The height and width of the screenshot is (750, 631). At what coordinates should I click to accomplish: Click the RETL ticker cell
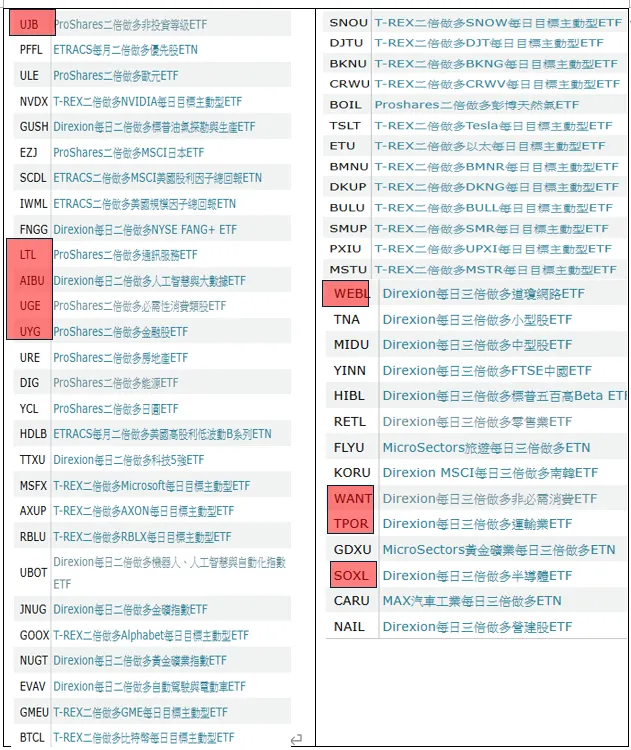[350, 422]
